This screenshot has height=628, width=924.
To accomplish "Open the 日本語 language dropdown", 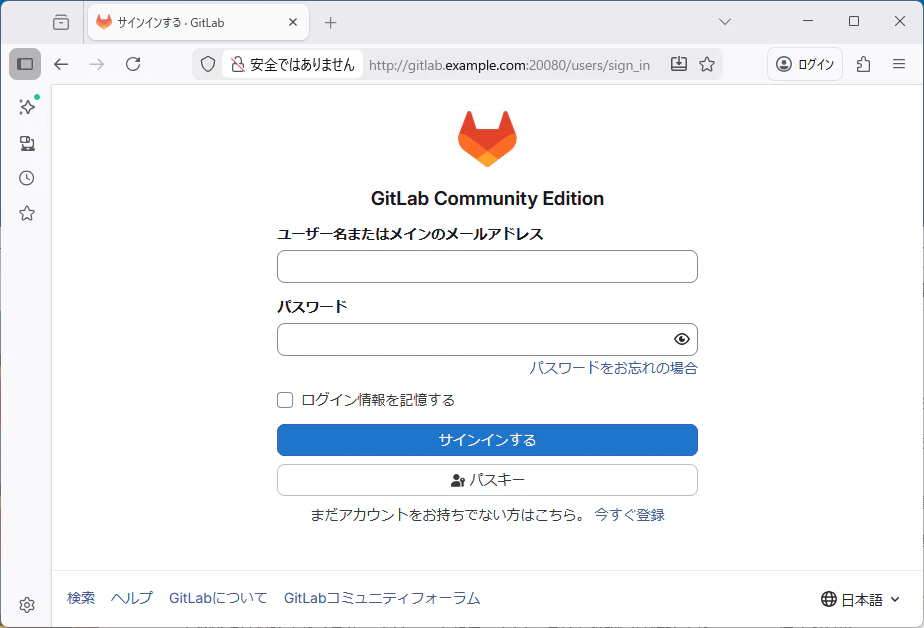I will click(x=860, y=600).
